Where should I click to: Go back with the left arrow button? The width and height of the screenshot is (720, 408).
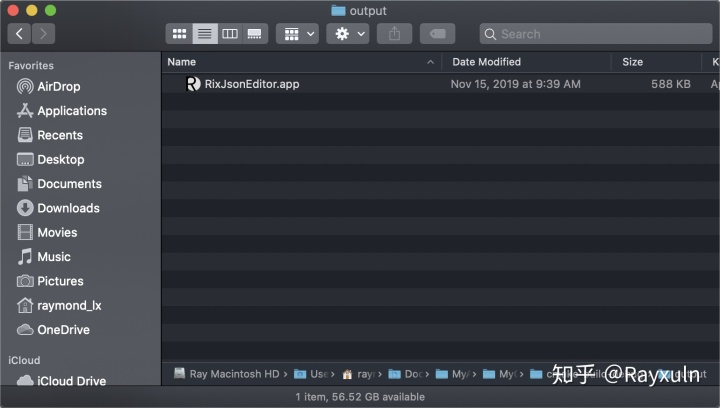19,34
